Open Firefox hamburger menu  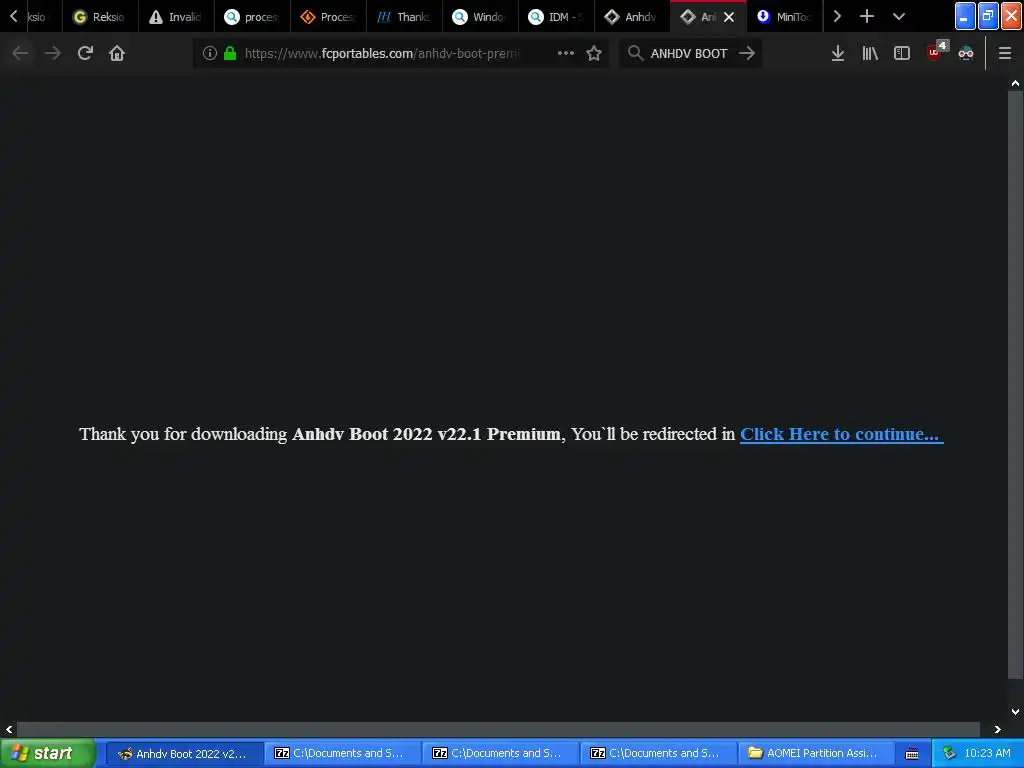(1005, 53)
